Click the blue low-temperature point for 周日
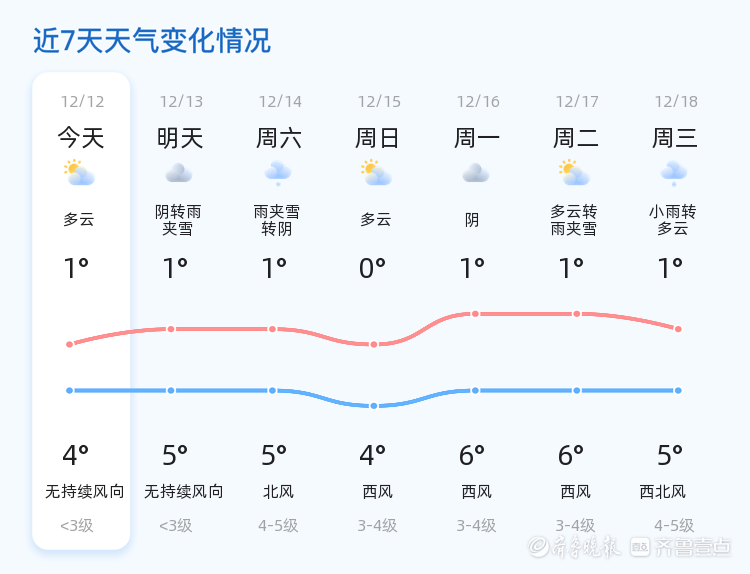 (374, 406)
